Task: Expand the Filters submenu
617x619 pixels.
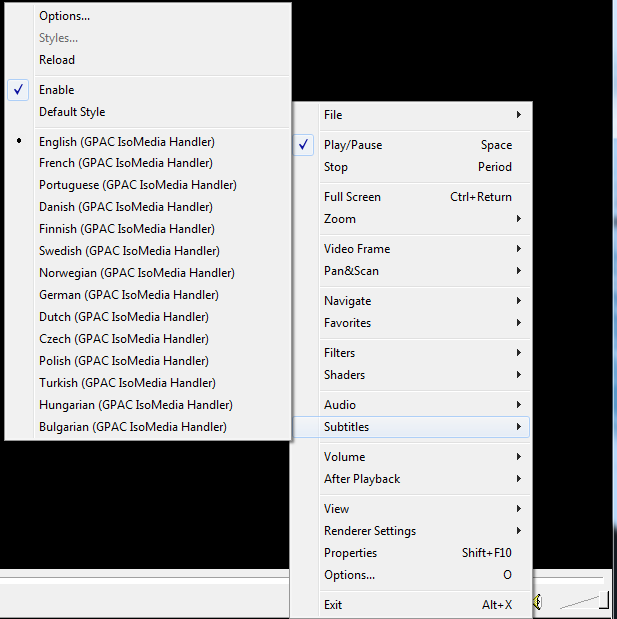Action: tap(411, 353)
